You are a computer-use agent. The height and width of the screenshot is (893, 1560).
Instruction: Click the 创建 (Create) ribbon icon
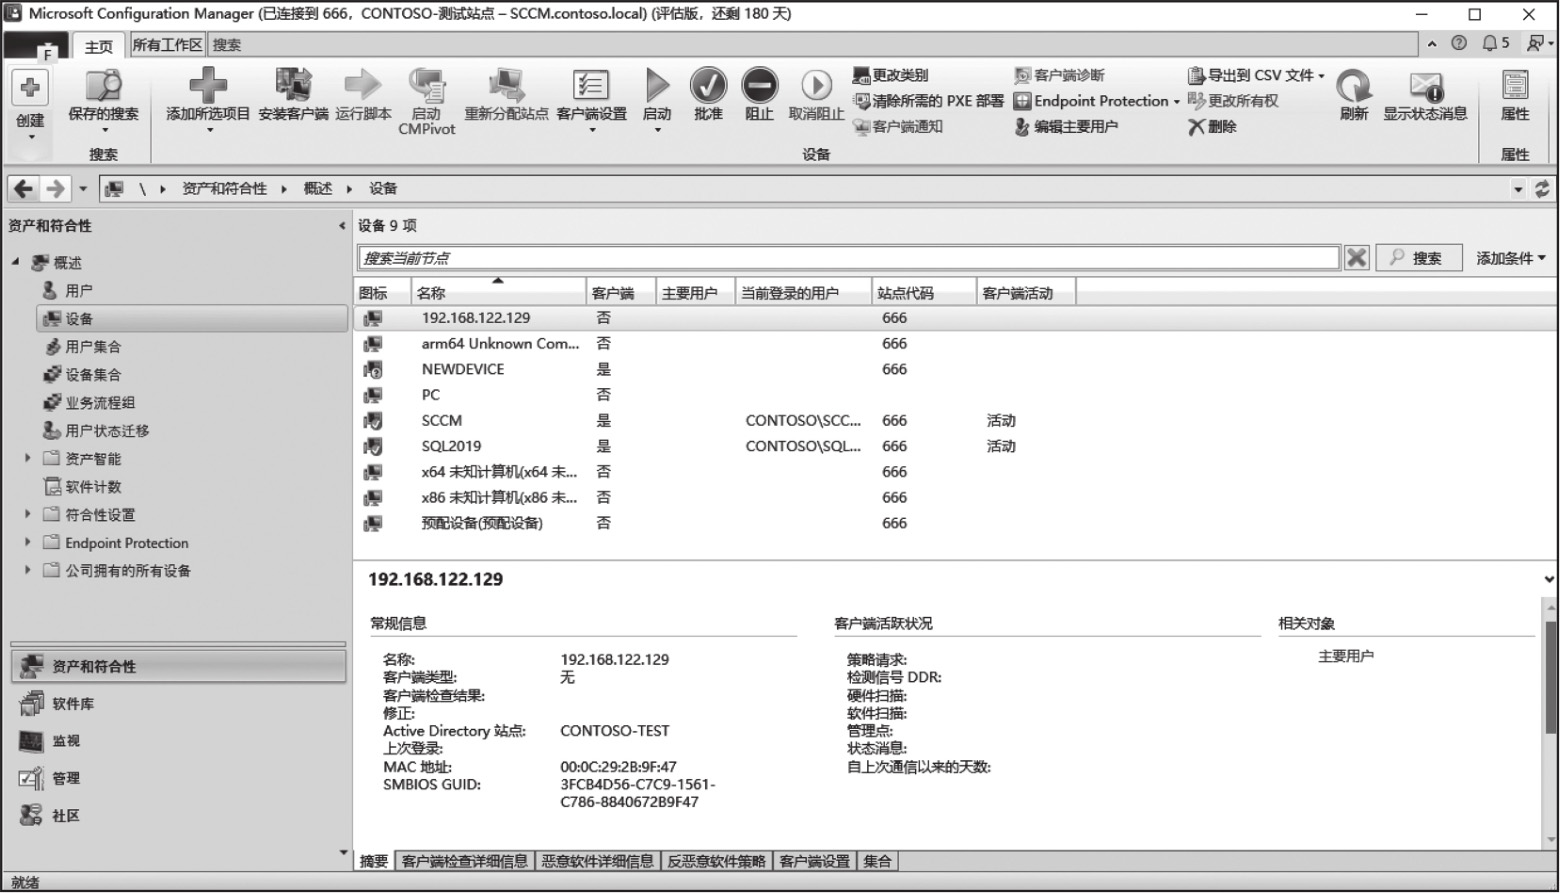coord(30,89)
